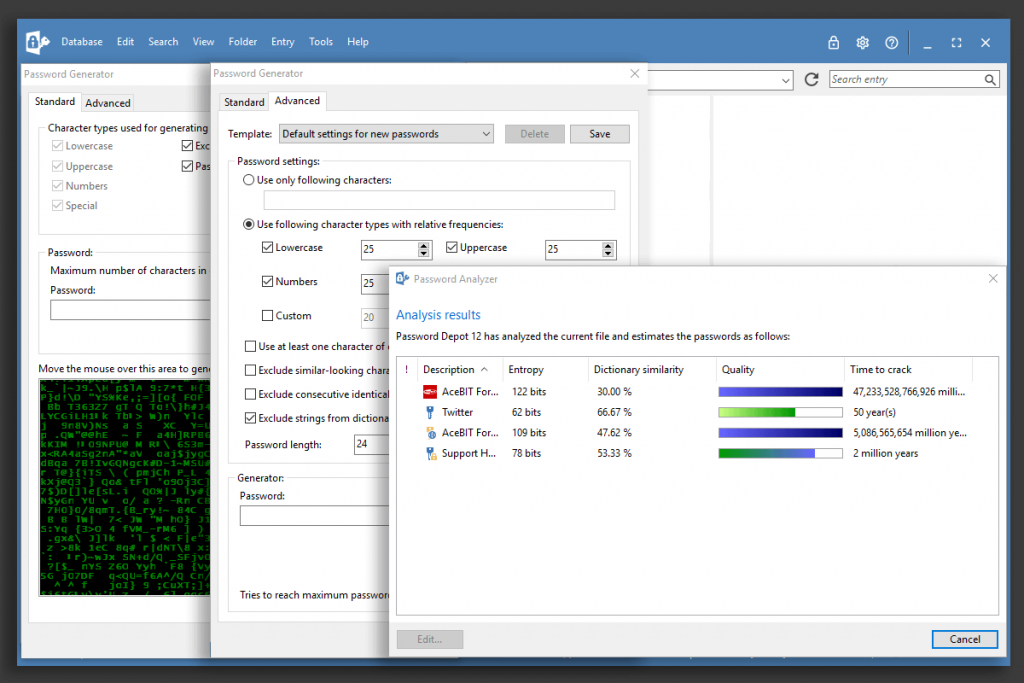Screen dimensions: 1024x683
Task: Enable 'Exclude similar-looking' checkbox
Action: pyautogui.click(x=250, y=370)
